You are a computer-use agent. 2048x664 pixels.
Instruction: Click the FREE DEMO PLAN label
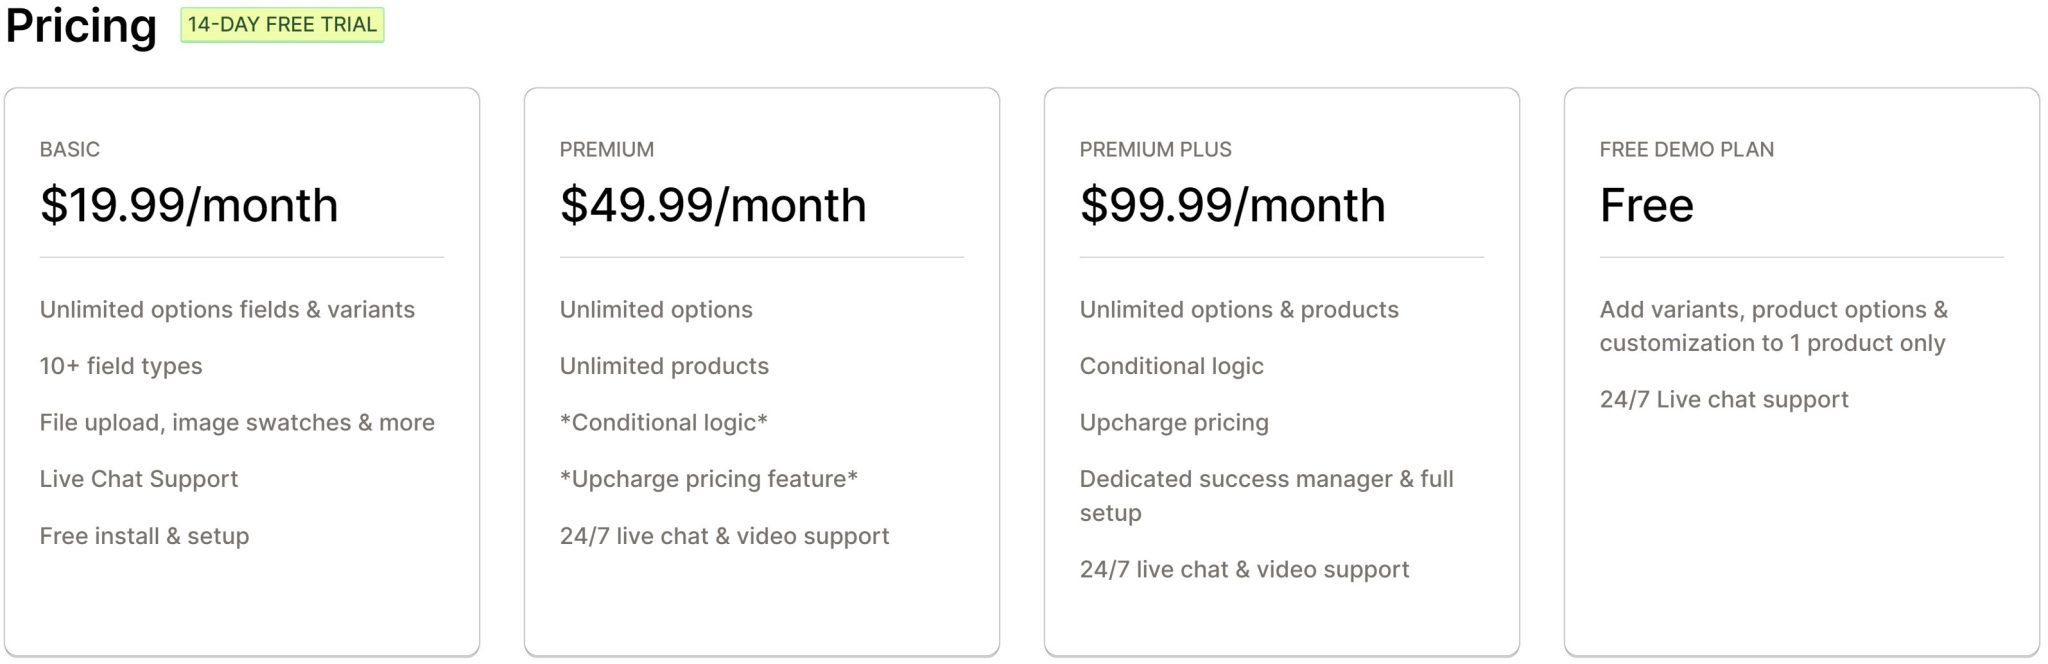coord(1687,149)
